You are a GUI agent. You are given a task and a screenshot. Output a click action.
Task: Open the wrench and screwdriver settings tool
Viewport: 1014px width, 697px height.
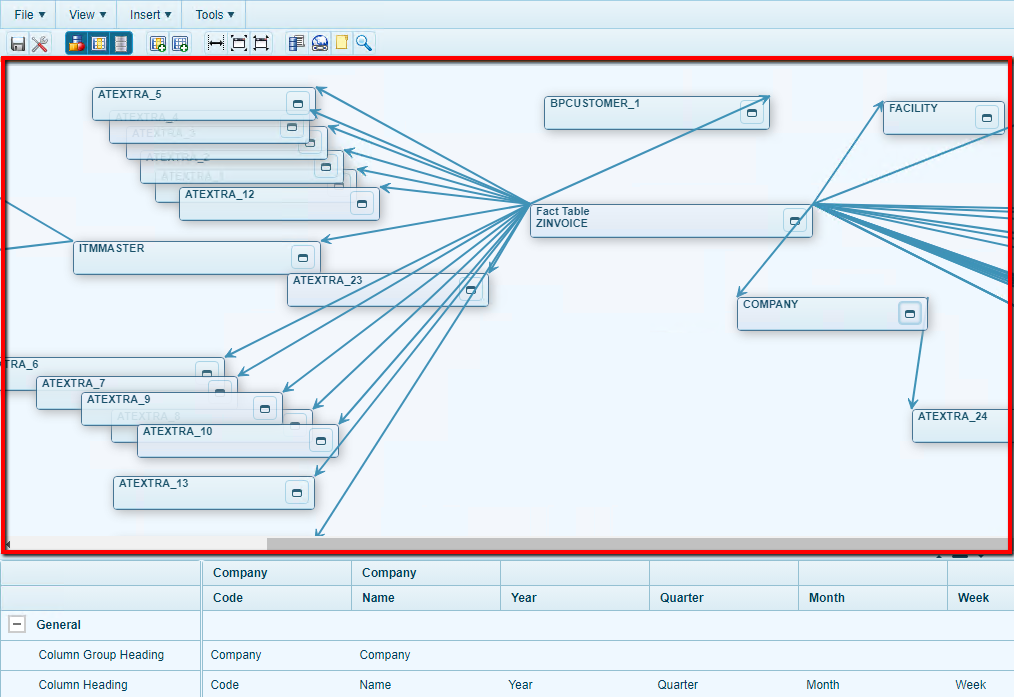(40, 43)
